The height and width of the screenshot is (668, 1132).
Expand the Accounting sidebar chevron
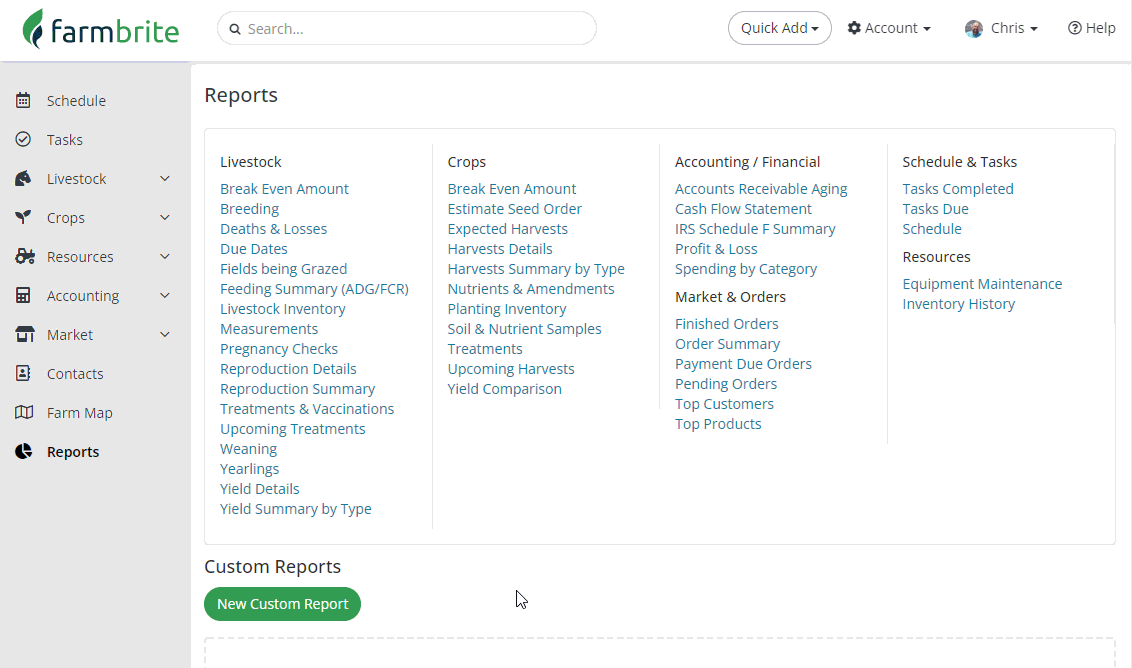point(165,295)
